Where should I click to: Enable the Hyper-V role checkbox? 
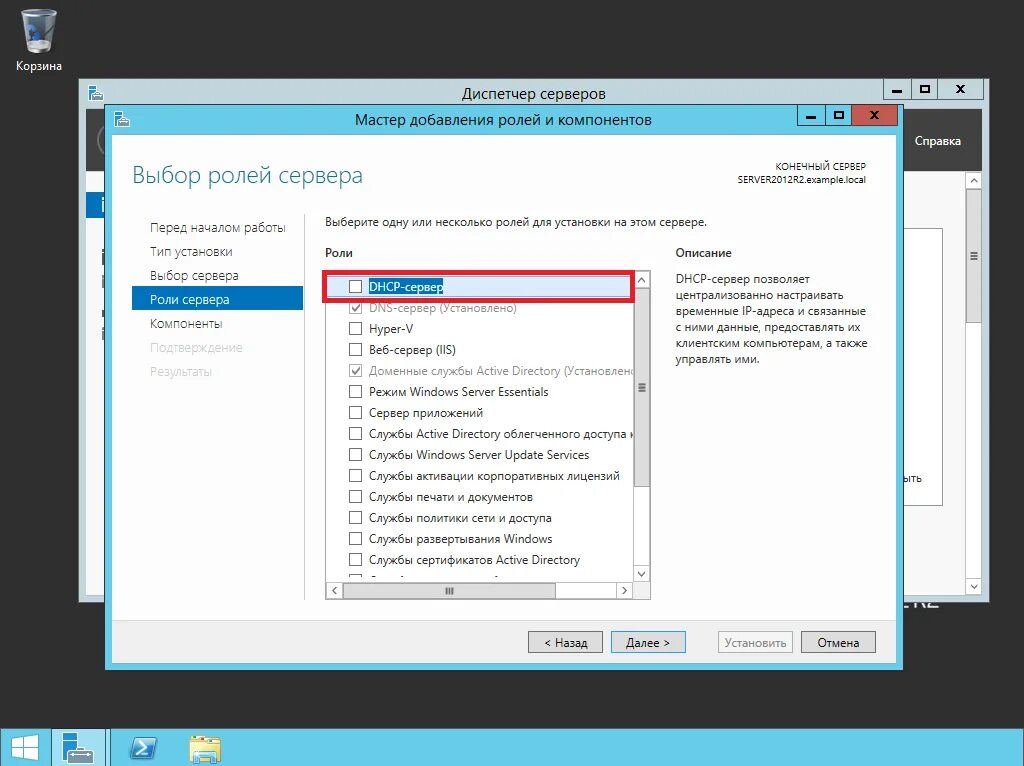point(355,328)
